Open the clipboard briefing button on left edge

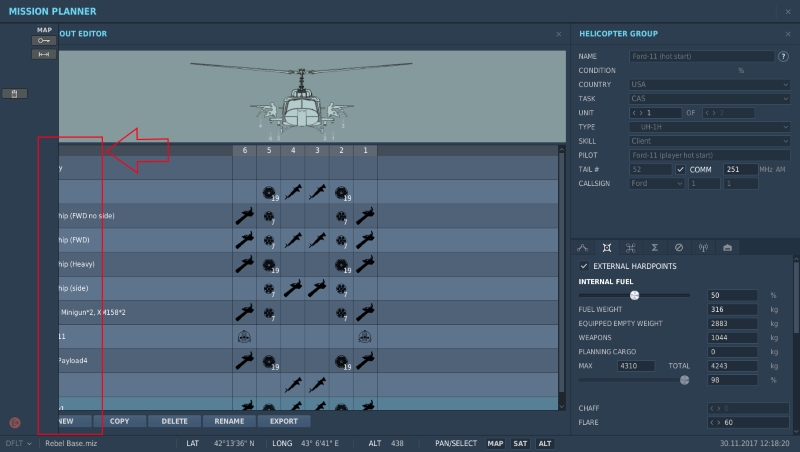pyautogui.click(x=14, y=94)
